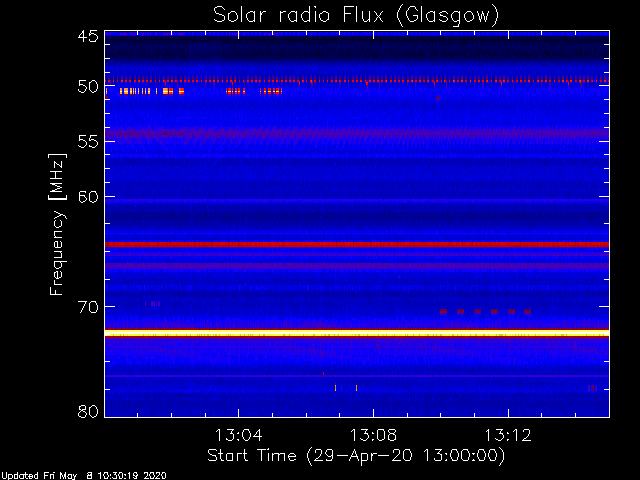
Task: Click the plot title 'Solar radio Flux (Glasgow)'
Action: tap(356, 16)
